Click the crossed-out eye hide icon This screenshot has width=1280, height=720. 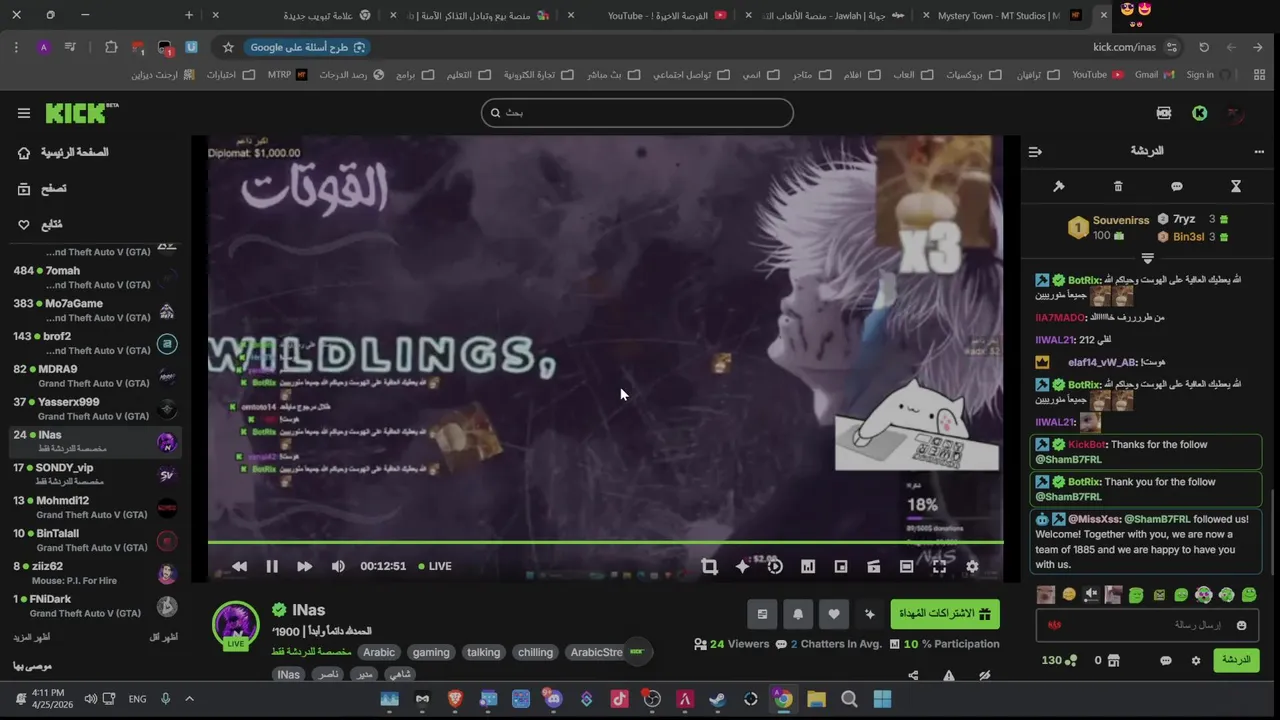coord(985,675)
